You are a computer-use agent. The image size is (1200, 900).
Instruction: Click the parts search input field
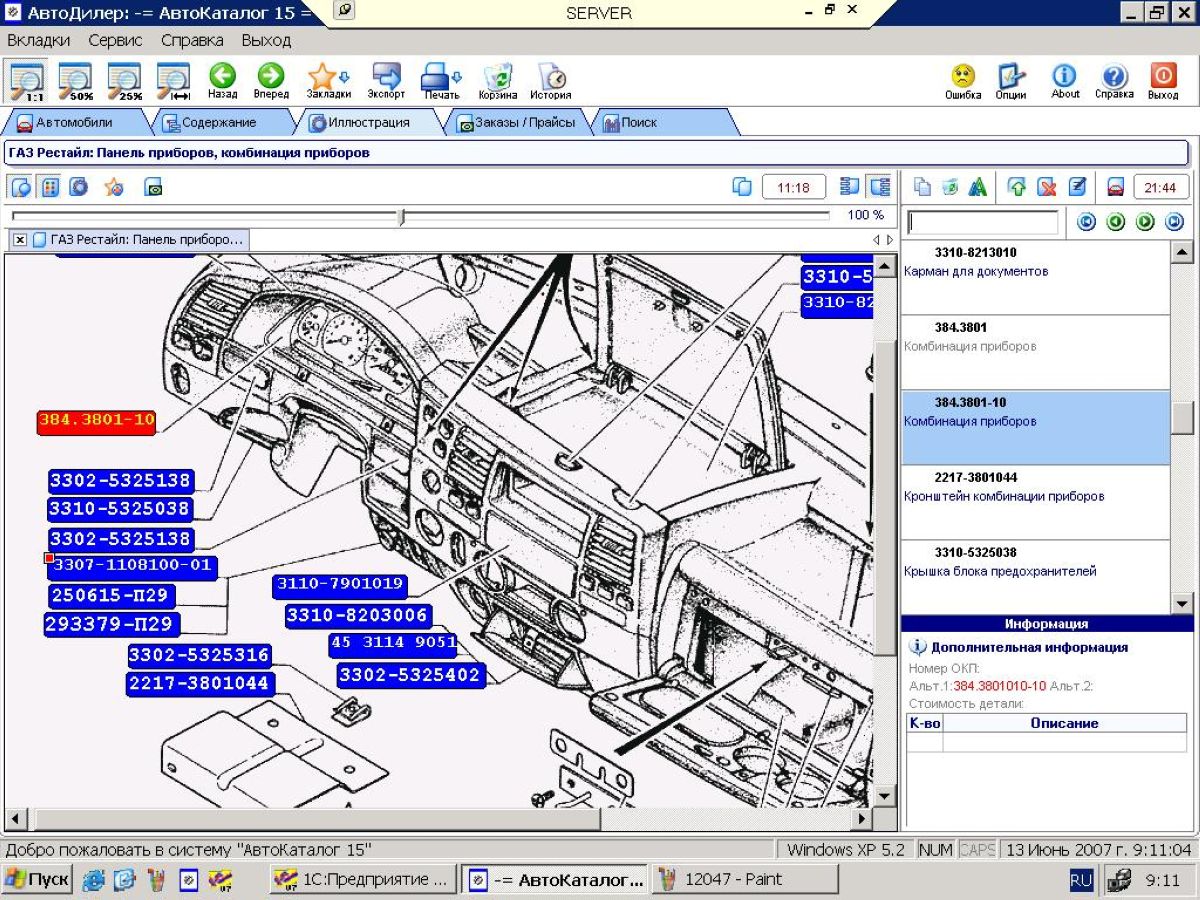982,222
